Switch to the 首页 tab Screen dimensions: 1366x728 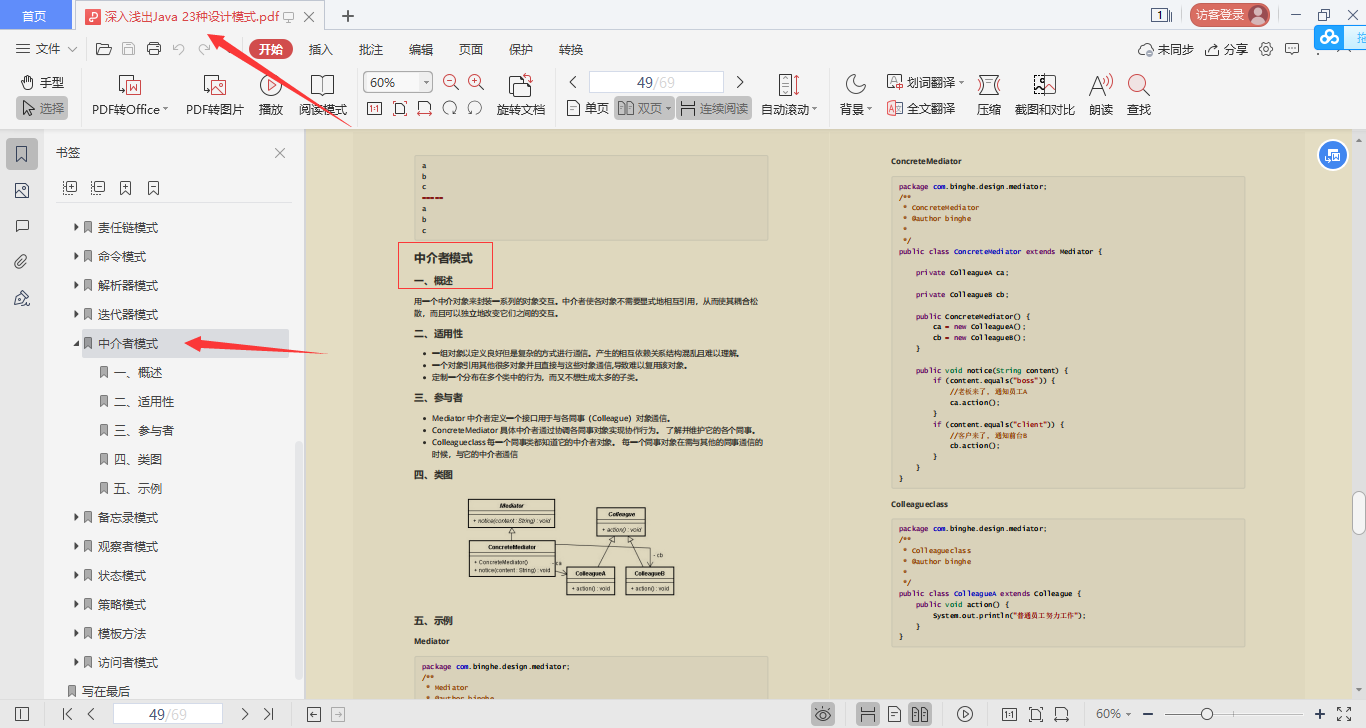34,15
